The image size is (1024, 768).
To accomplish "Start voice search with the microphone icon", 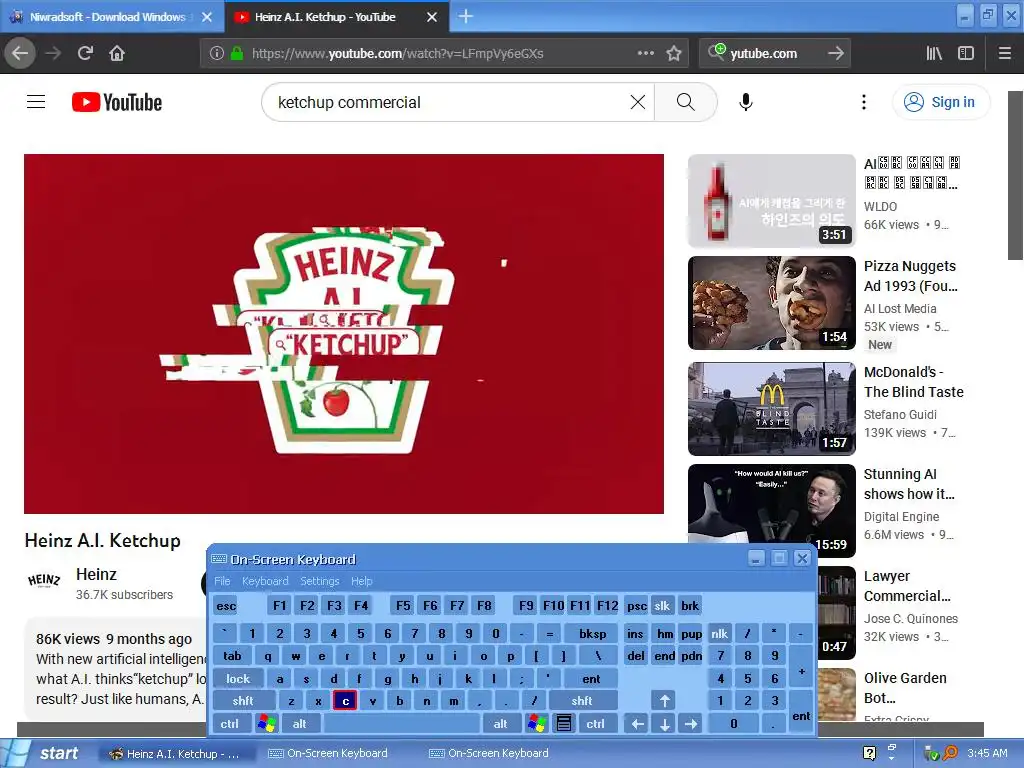I will 746,102.
